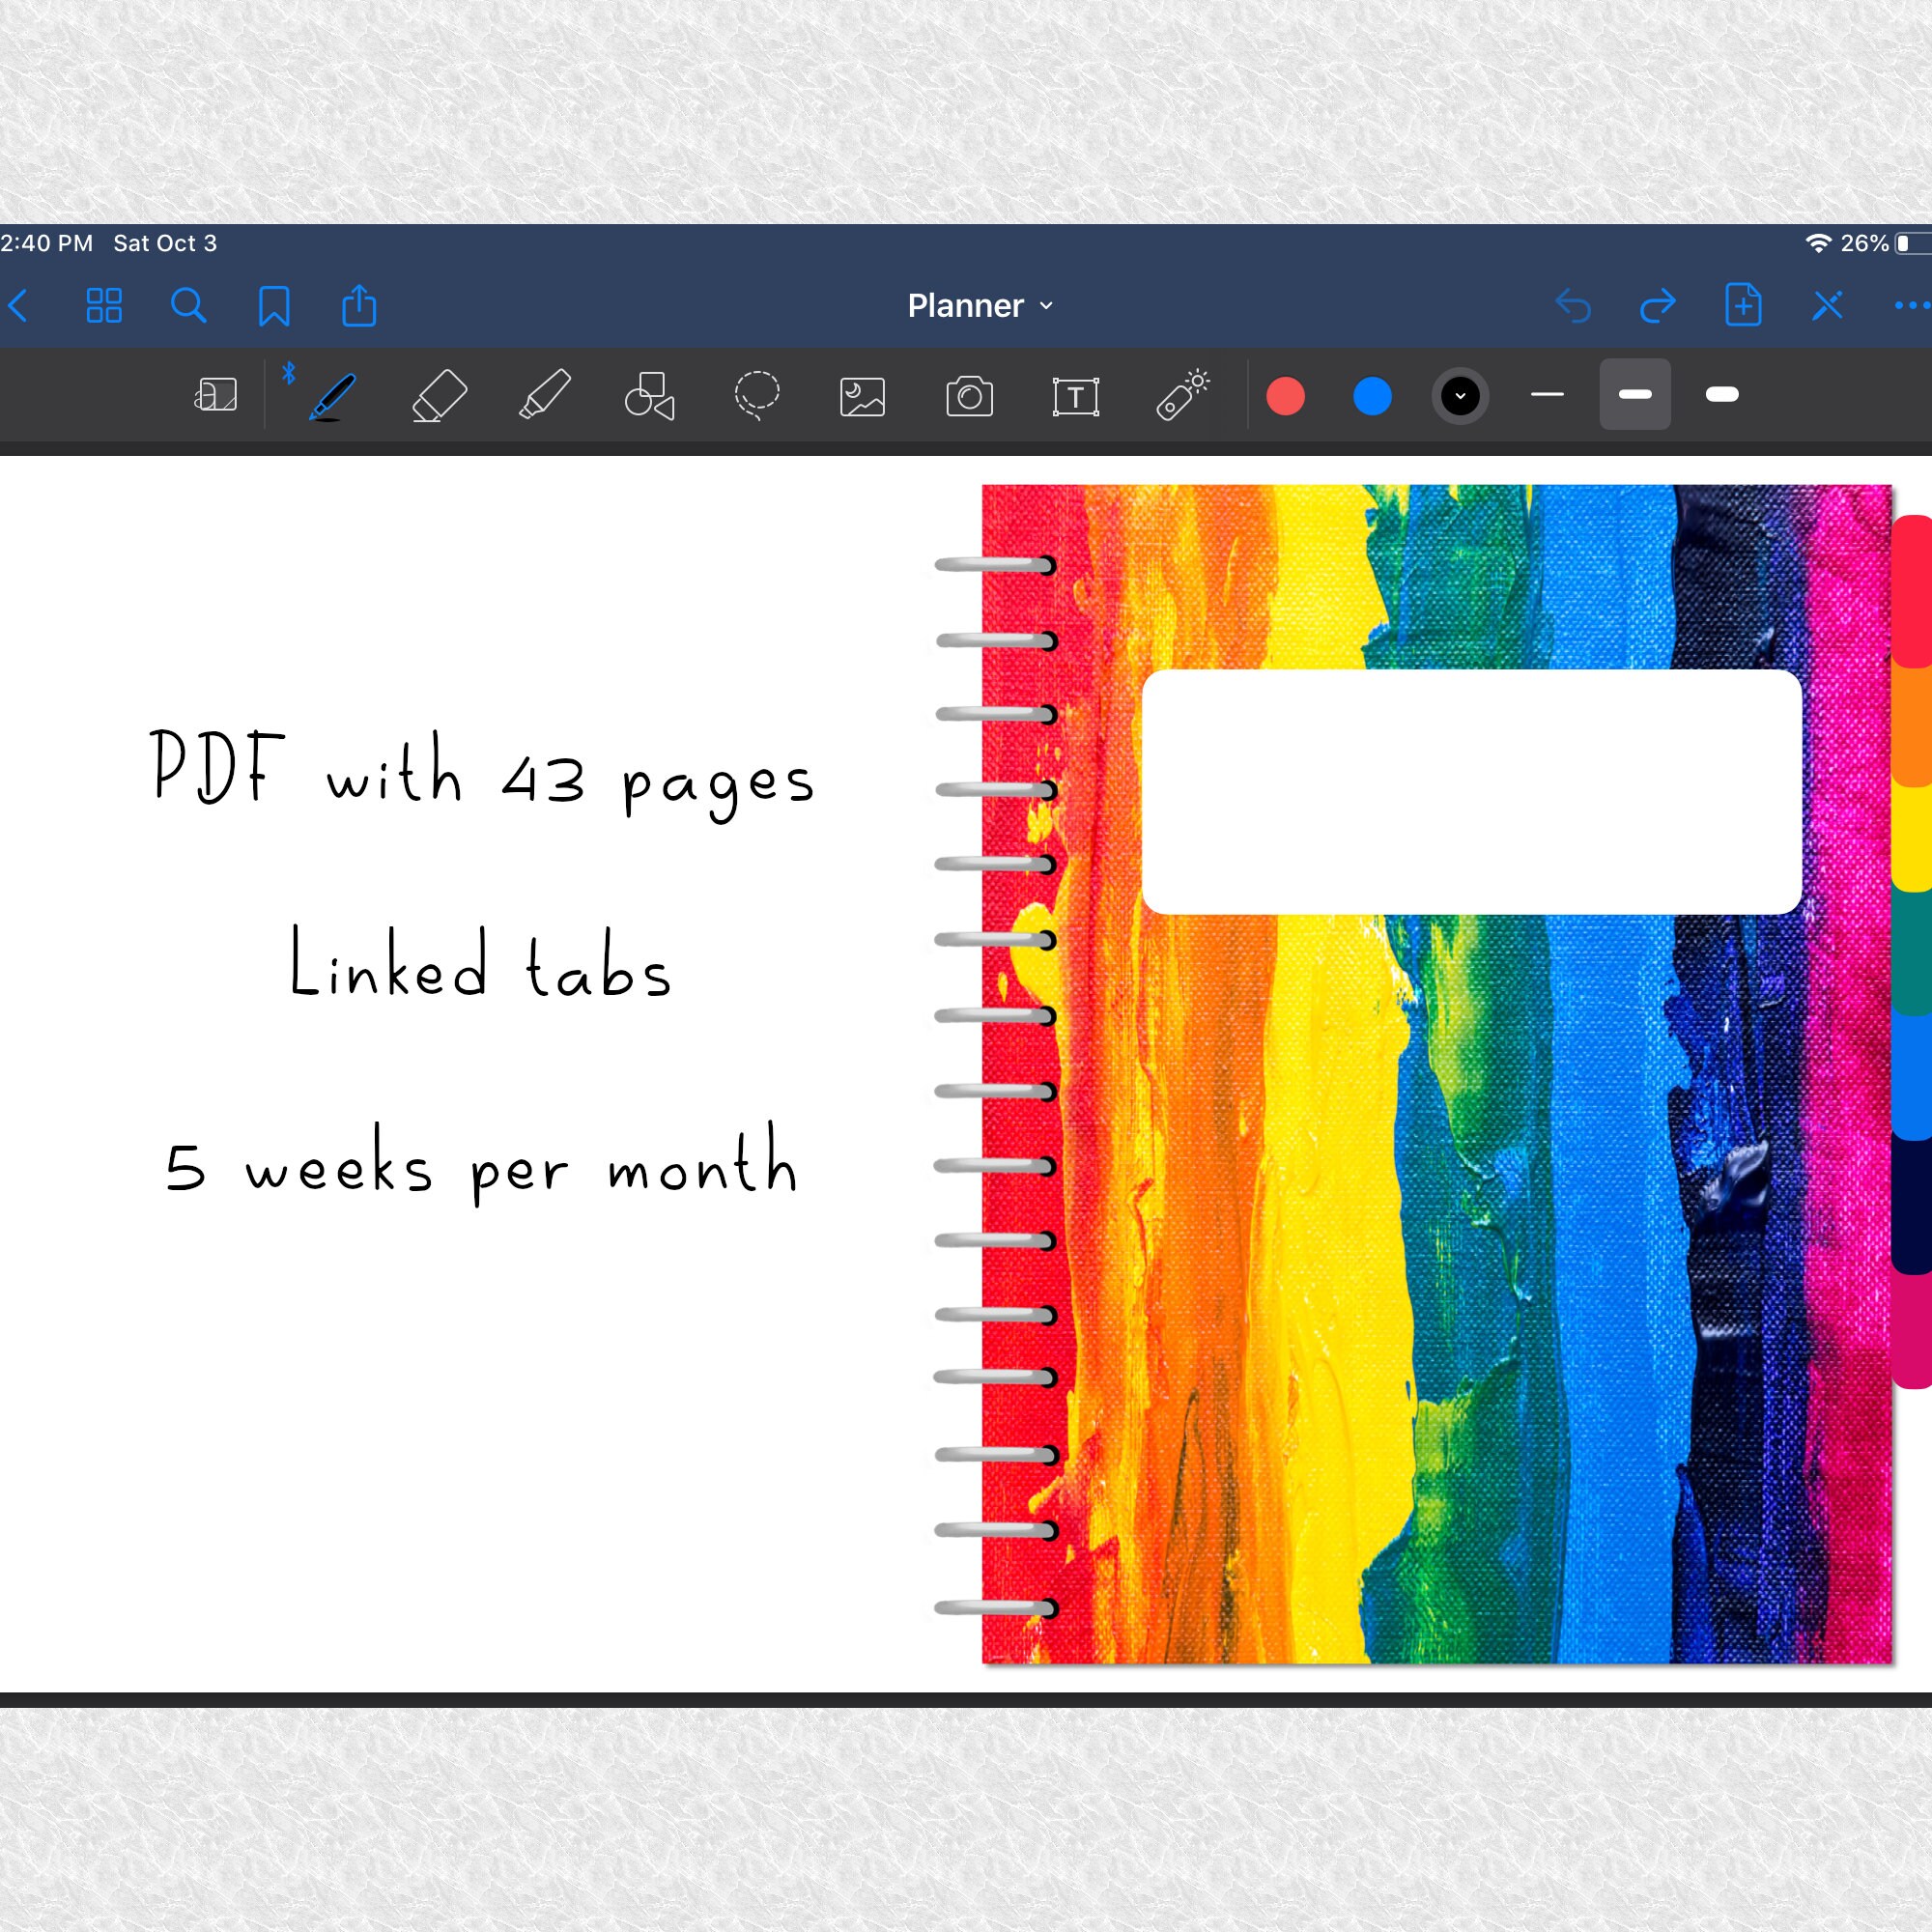Open the Shapes tool

click(650, 396)
